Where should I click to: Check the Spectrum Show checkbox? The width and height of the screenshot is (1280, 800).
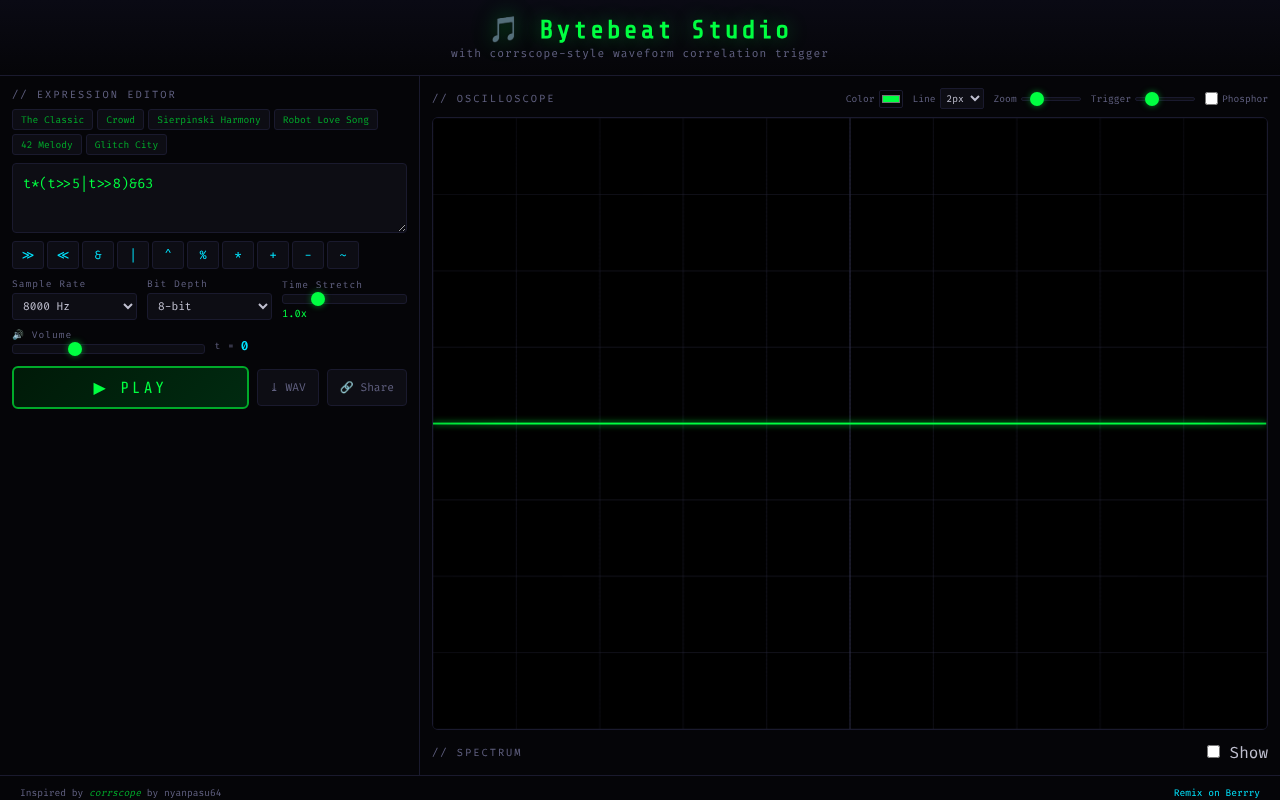pos(1213,751)
